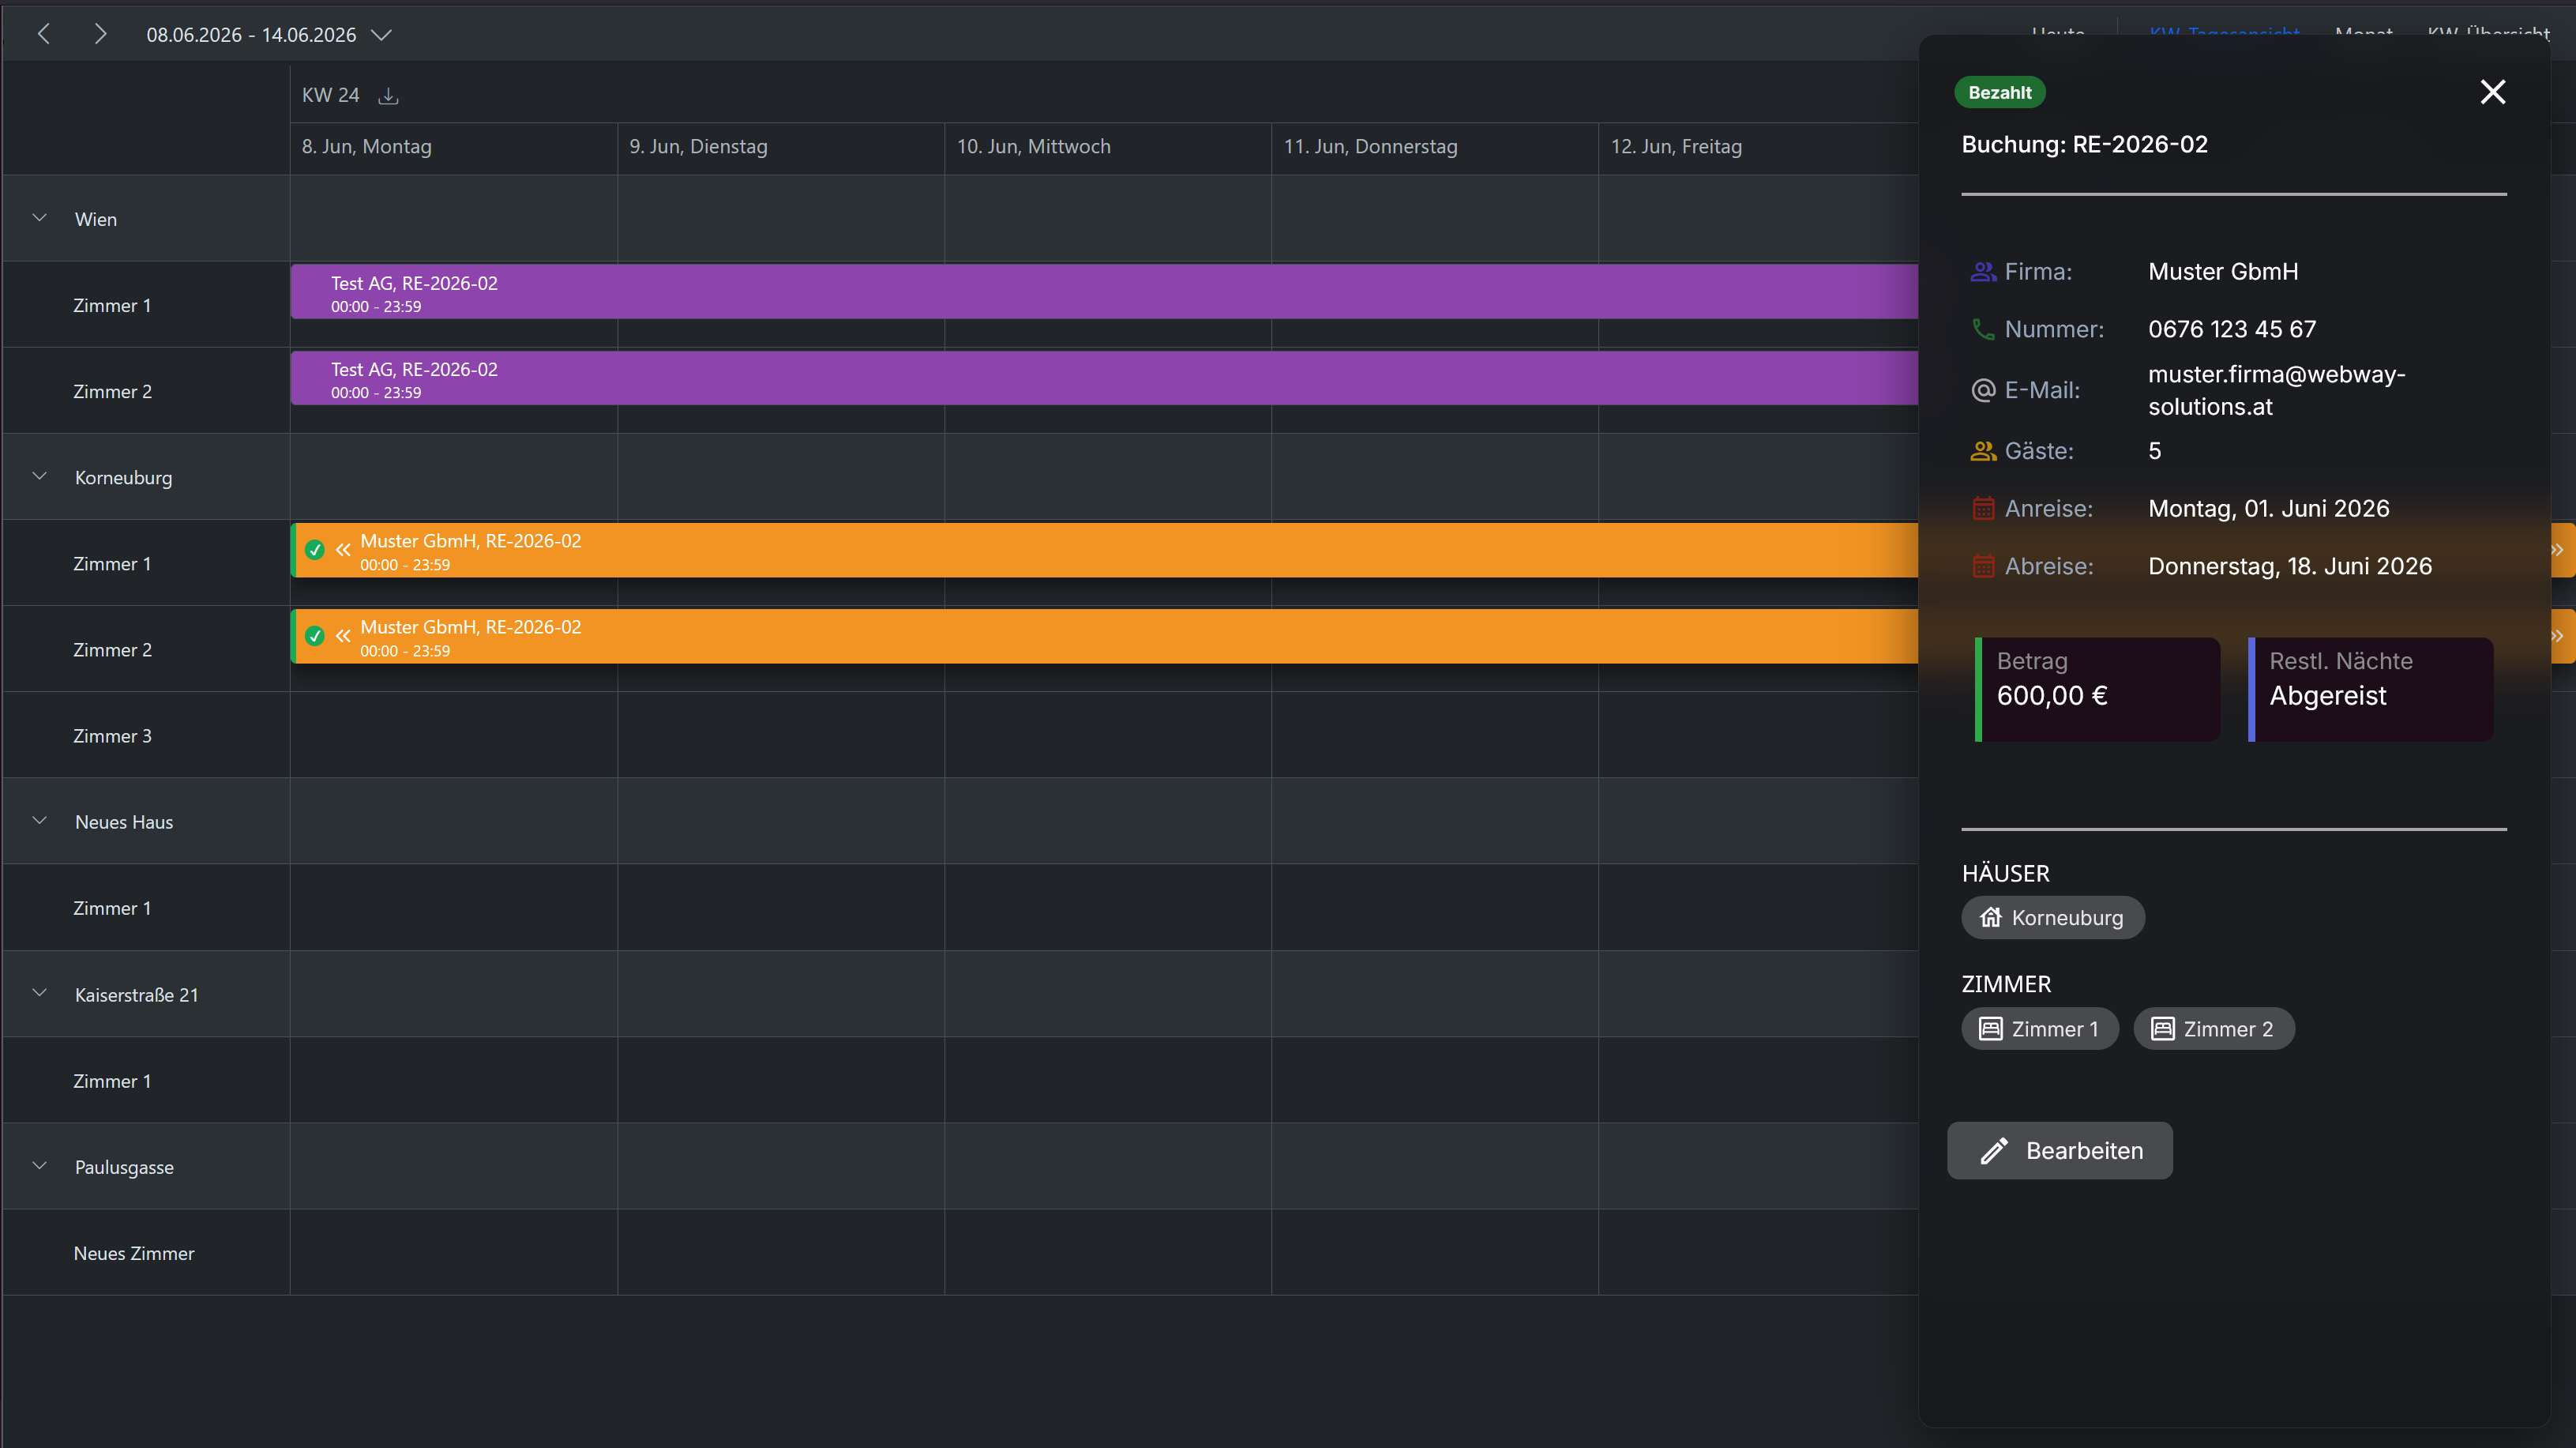Collapse the Korneuburg house group
This screenshot has height=1448, width=2576.
40,476
